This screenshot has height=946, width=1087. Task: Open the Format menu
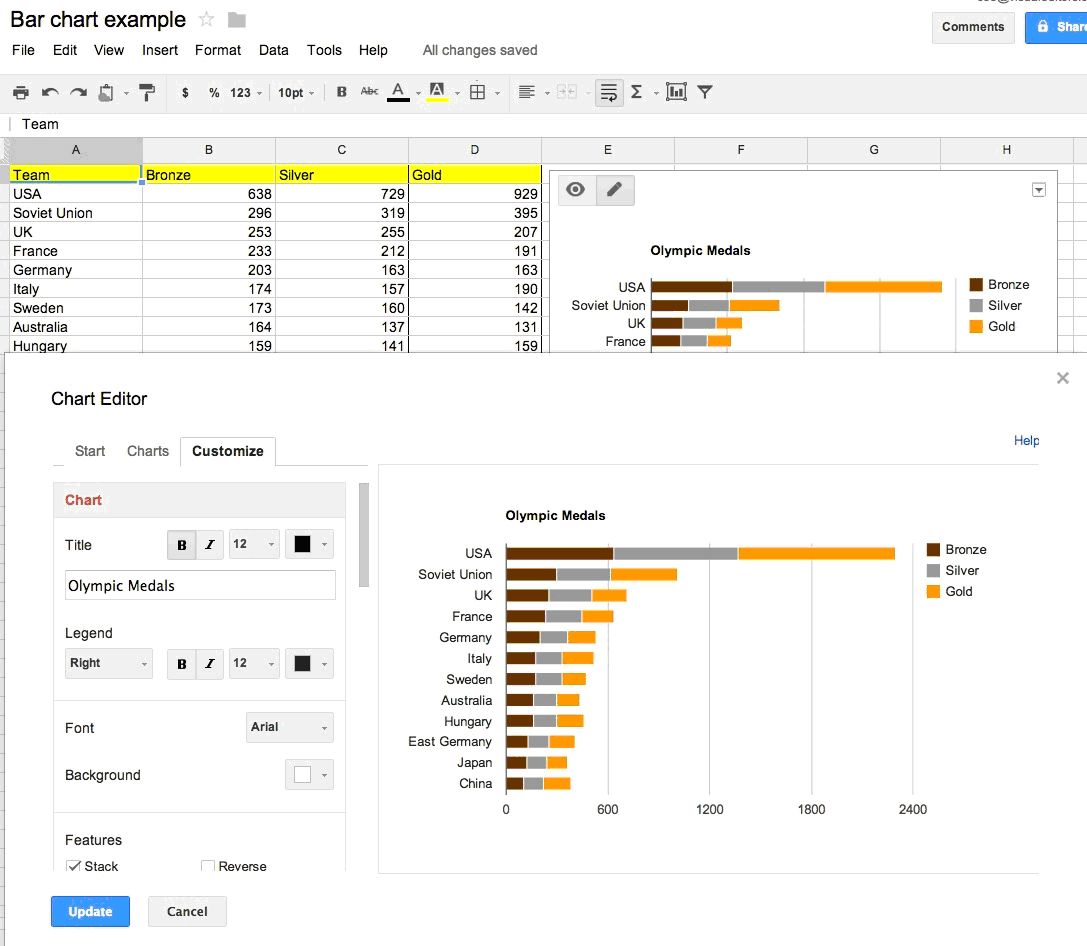pyautogui.click(x=218, y=50)
